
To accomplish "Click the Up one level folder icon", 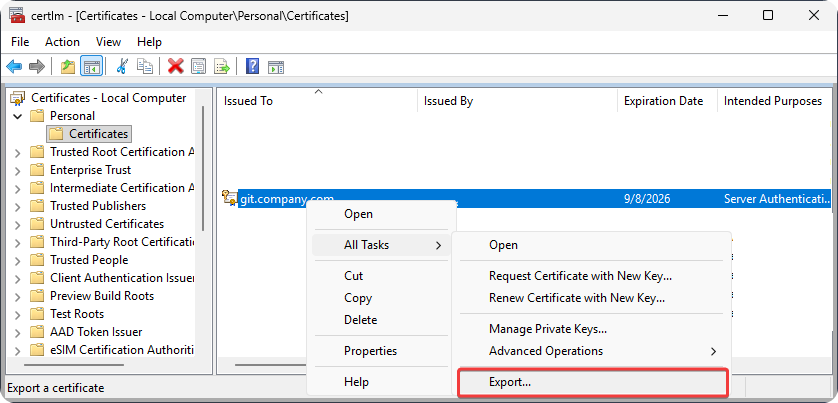I will (68, 67).
